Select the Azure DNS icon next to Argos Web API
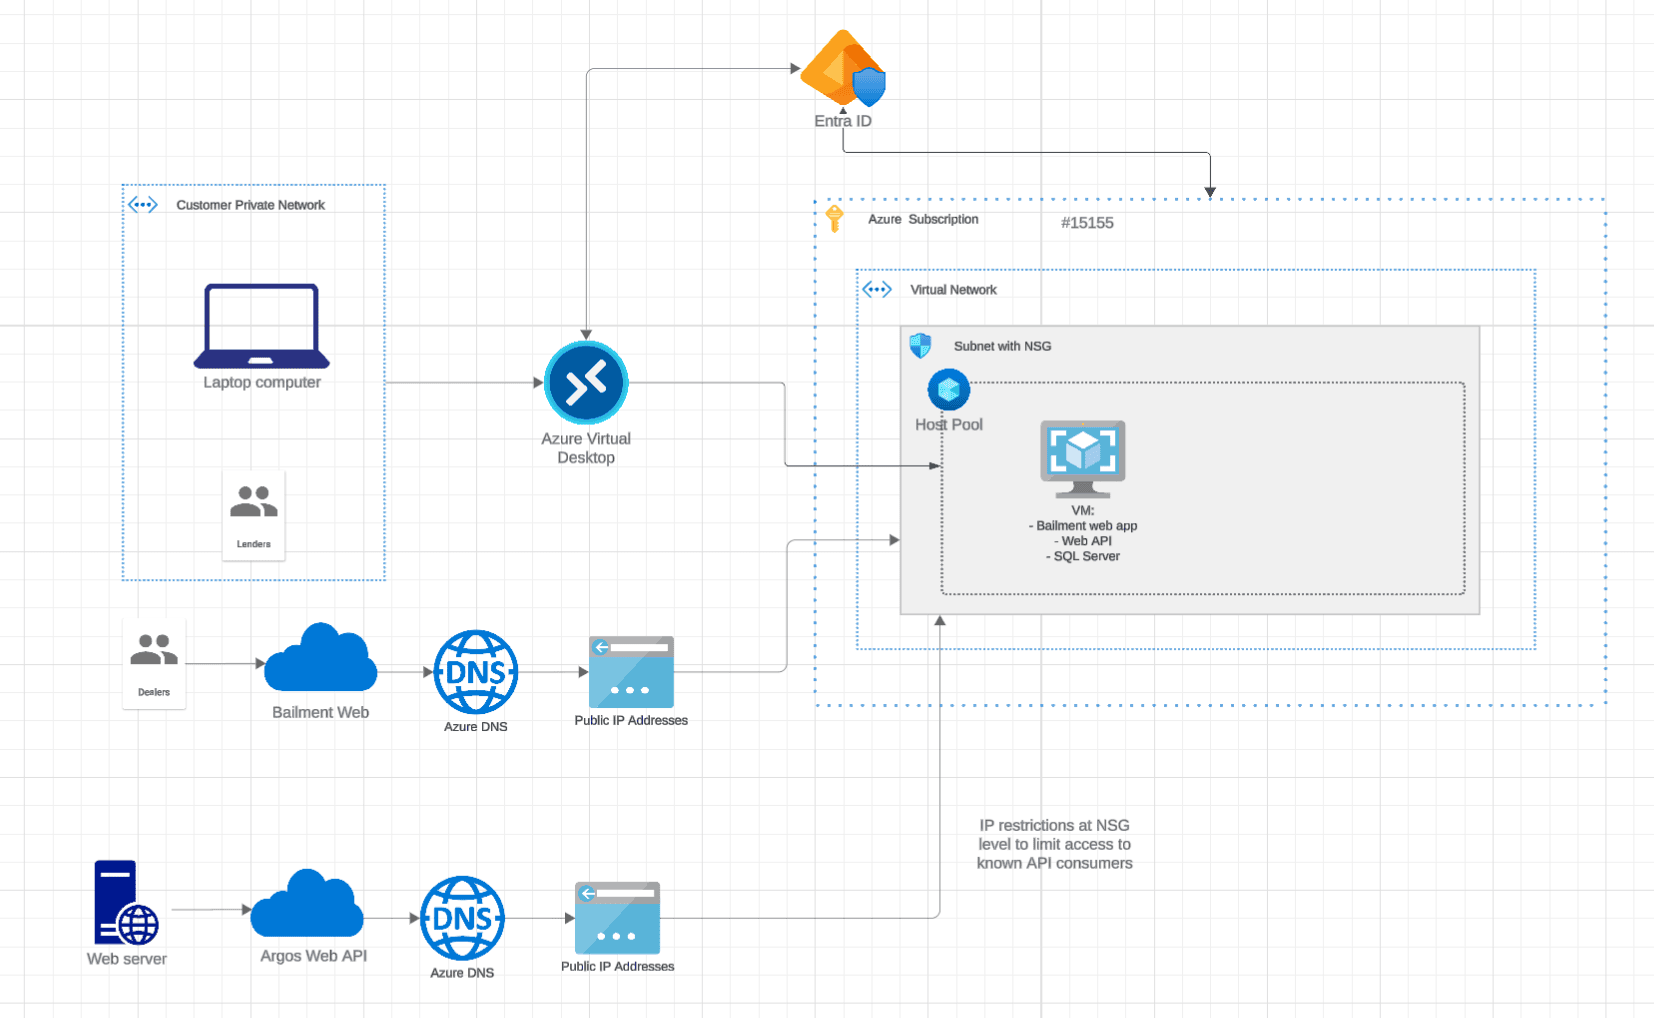The width and height of the screenshot is (1654, 1018). point(462,918)
